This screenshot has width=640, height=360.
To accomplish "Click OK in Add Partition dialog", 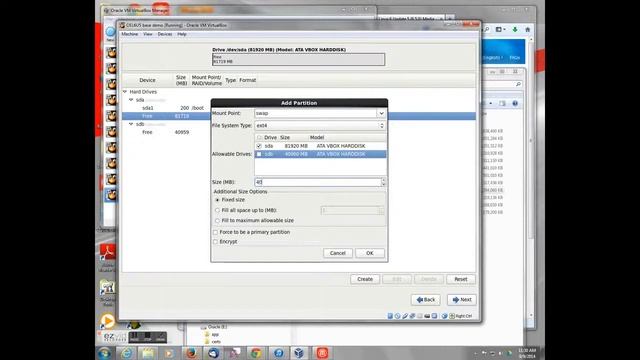I will (x=370, y=253).
